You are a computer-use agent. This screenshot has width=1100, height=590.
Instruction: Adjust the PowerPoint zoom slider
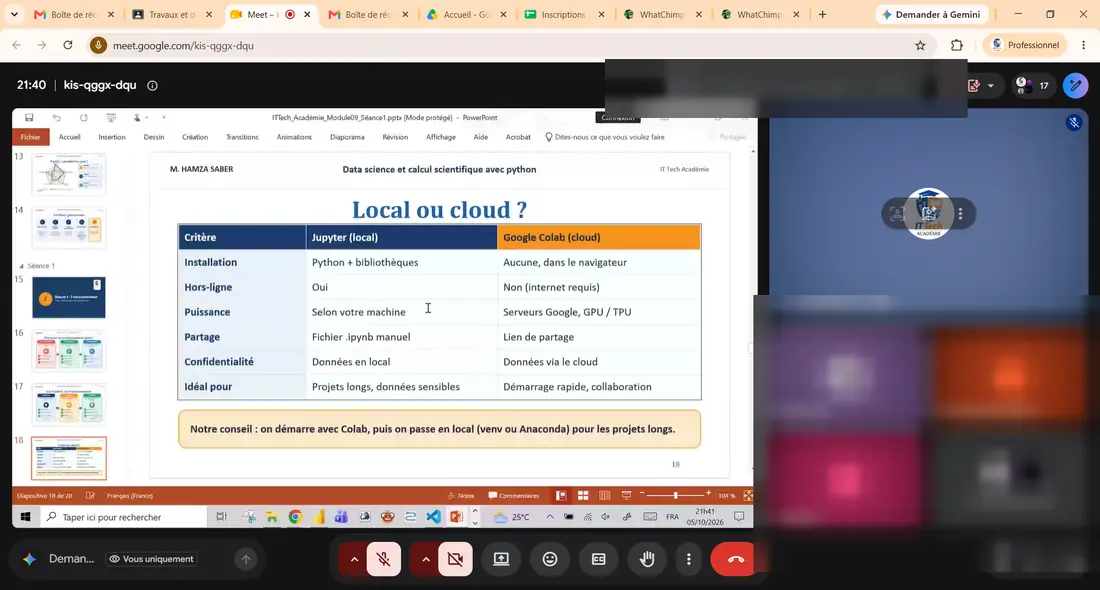(x=675, y=496)
